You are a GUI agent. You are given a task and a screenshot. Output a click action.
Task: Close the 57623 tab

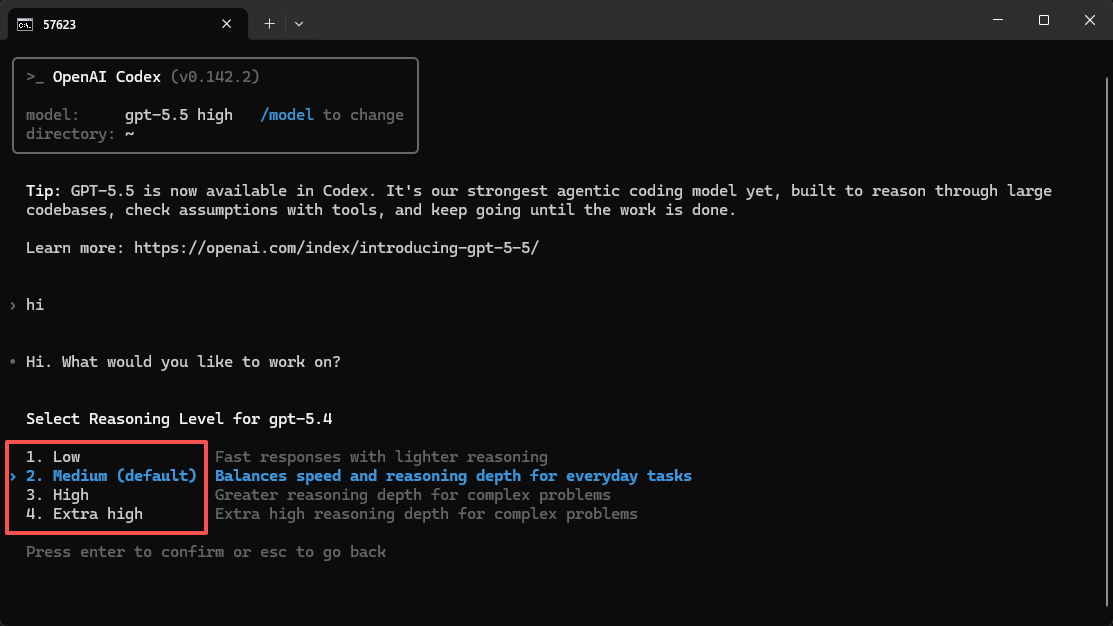[x=226, y=24]
